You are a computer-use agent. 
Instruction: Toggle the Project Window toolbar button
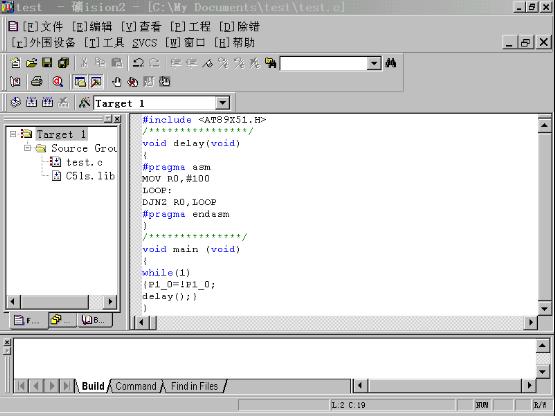(80, 82)
